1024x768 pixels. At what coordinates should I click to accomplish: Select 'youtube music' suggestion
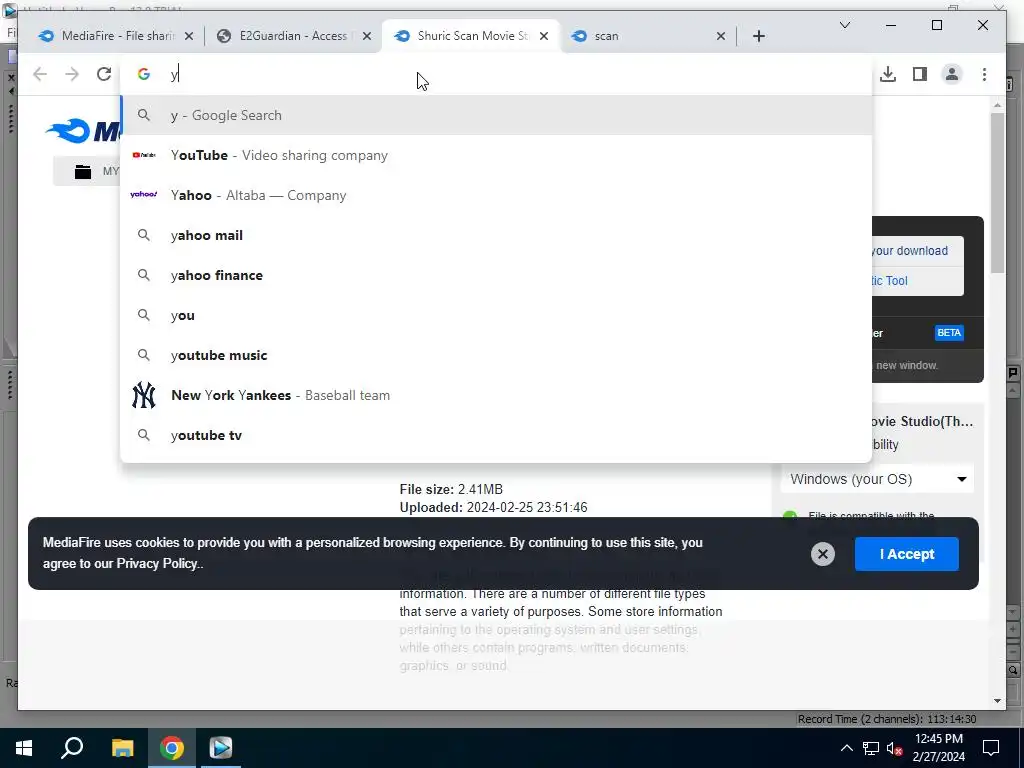pyautogui.click(x=496, y=355)
